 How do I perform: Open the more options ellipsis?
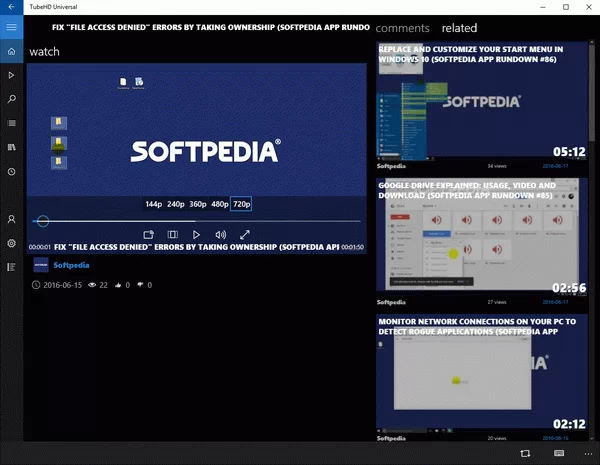pos(588,454)
